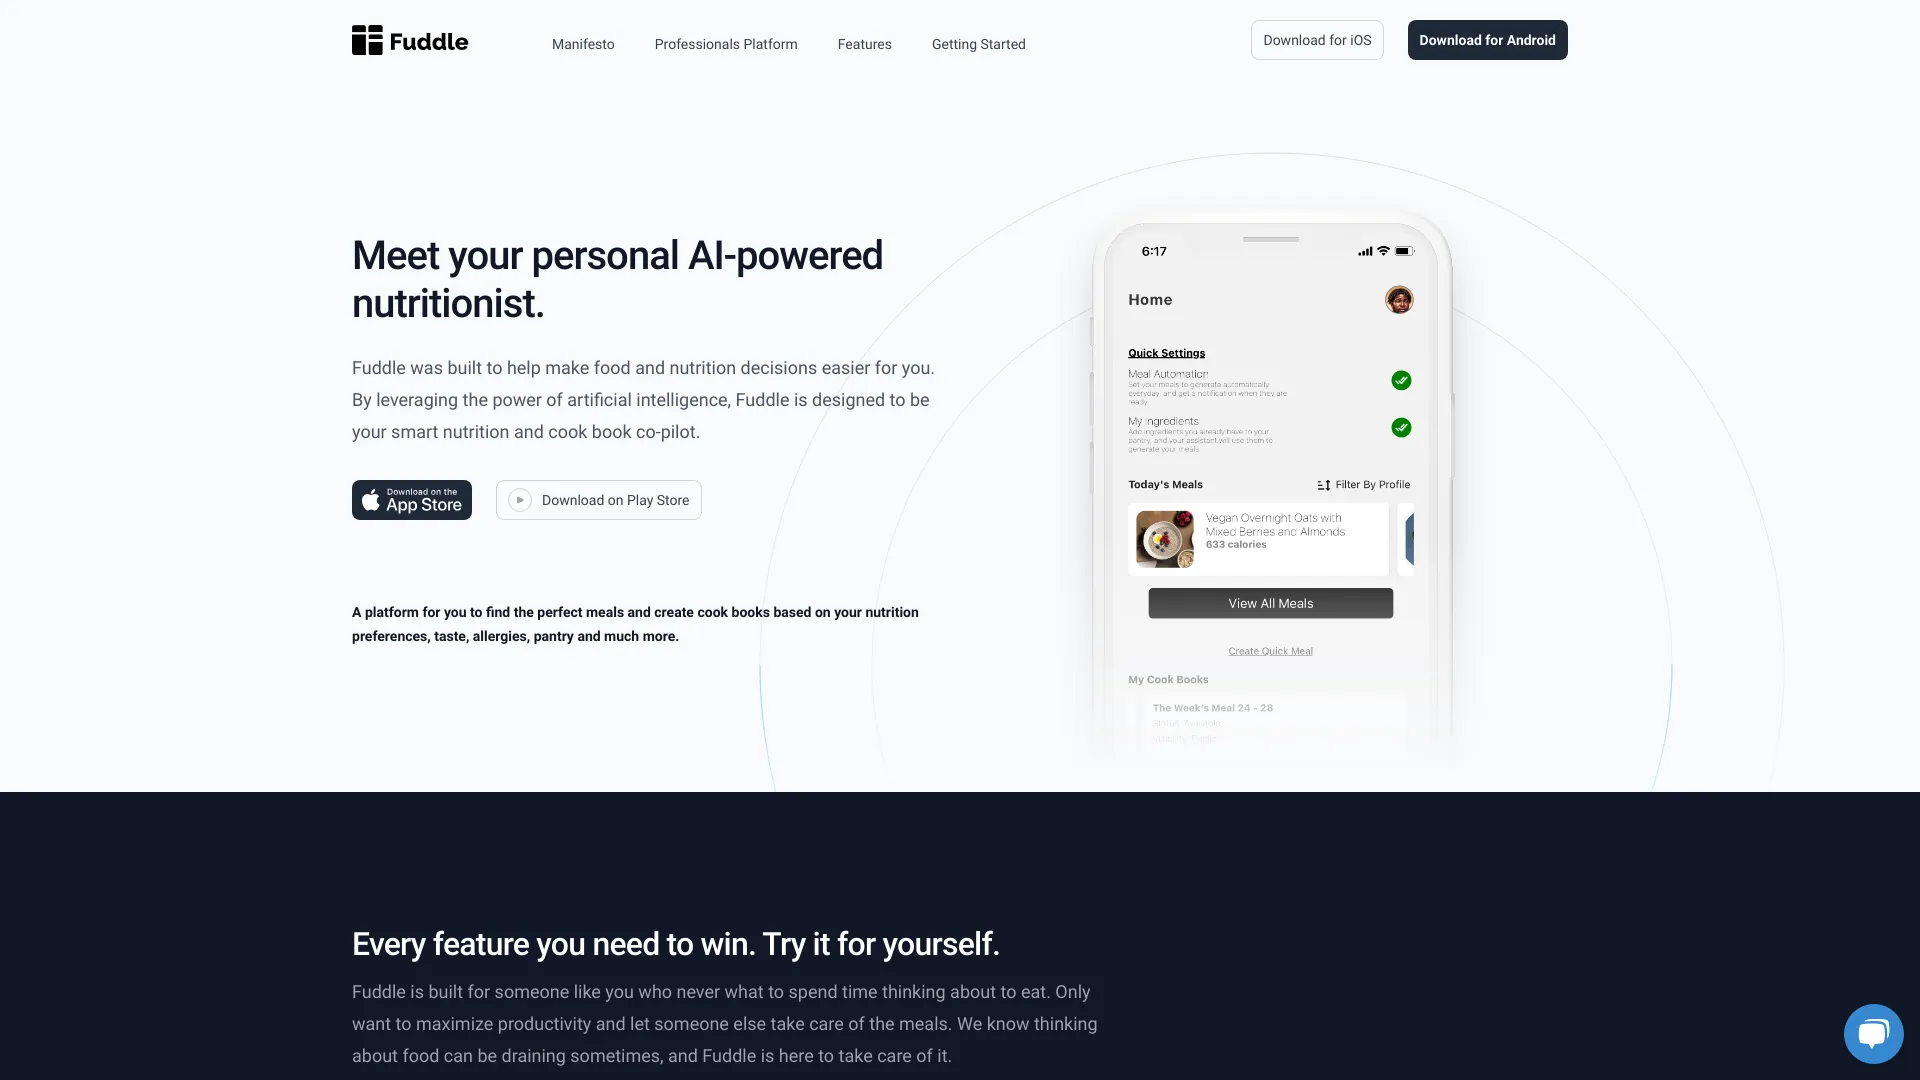Click Download for Android button
The height and width of the screenshot is (1080, 1920).
(x=1487, y=40)
